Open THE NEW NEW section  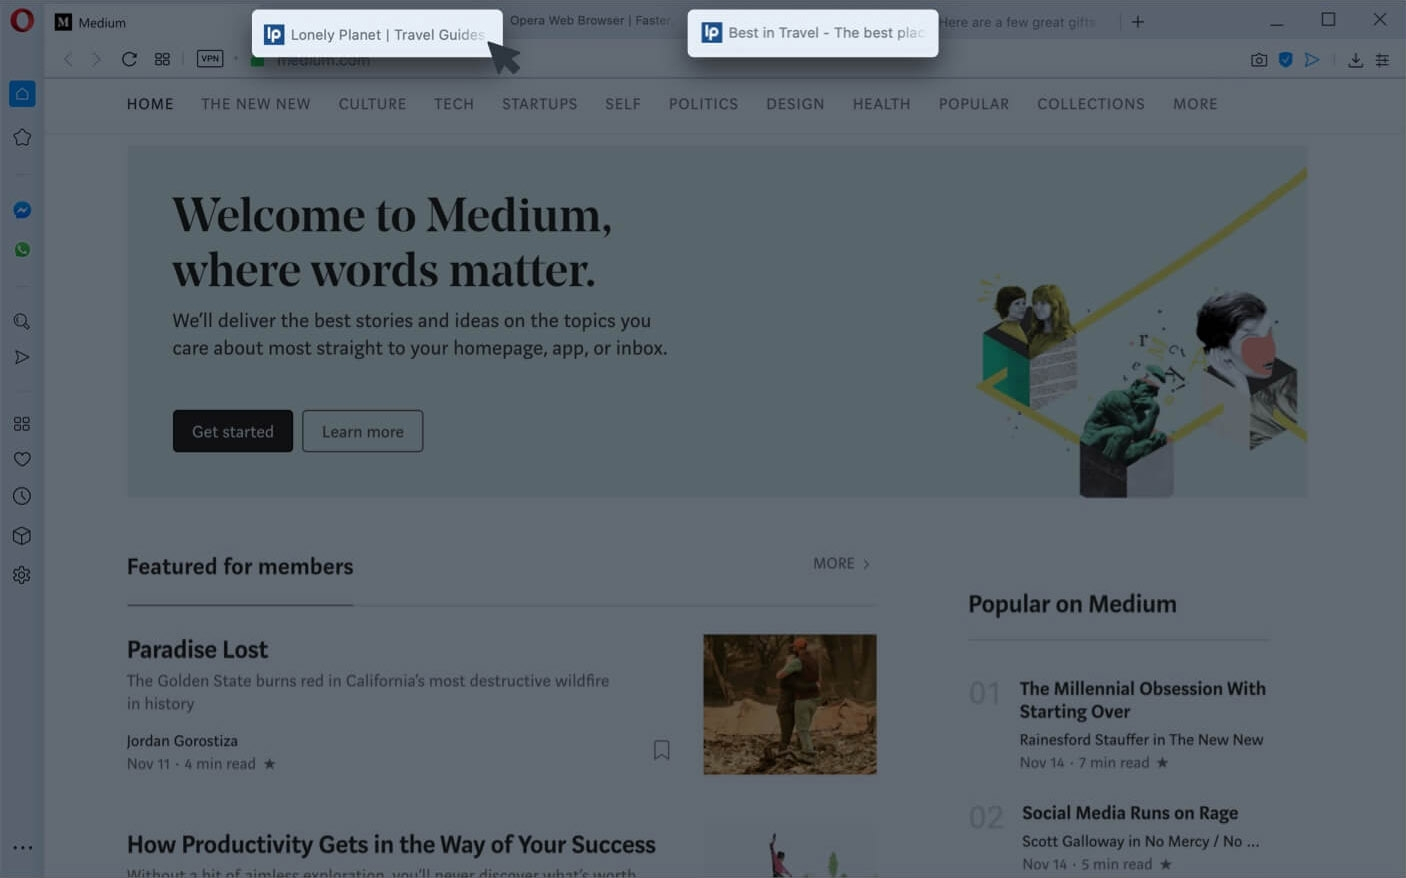(x=256, y=104)
